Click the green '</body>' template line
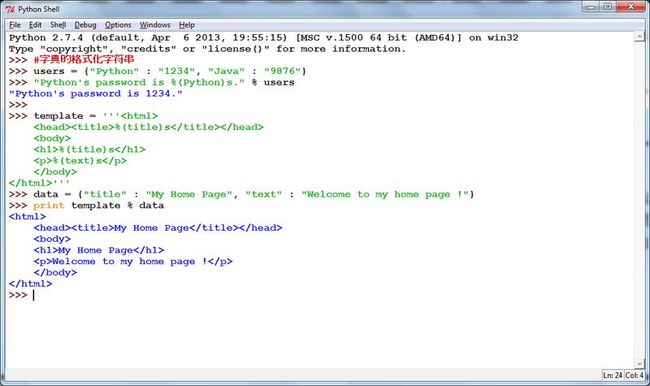Viewport: 650px width, 386px height. tap(56, 172)
